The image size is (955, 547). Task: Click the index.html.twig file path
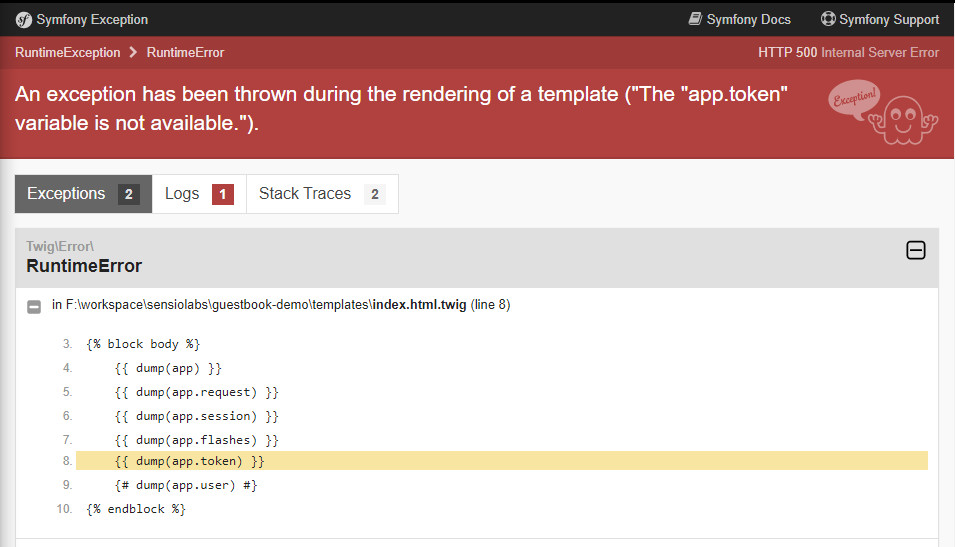266,305
